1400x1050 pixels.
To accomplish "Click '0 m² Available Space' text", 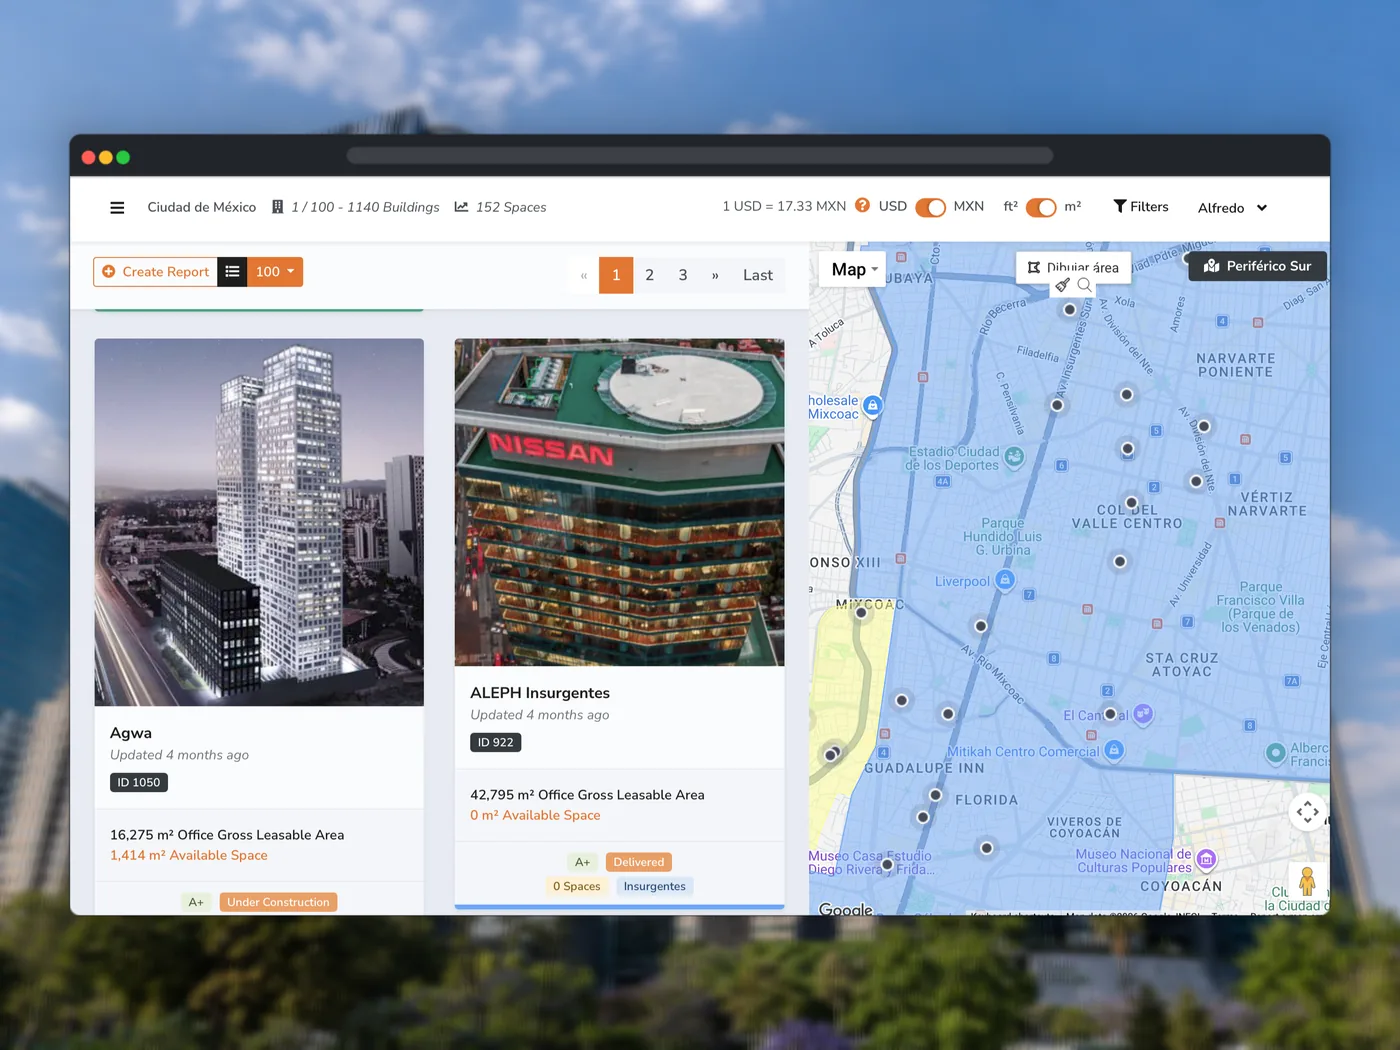I will [x=535, y=815].
